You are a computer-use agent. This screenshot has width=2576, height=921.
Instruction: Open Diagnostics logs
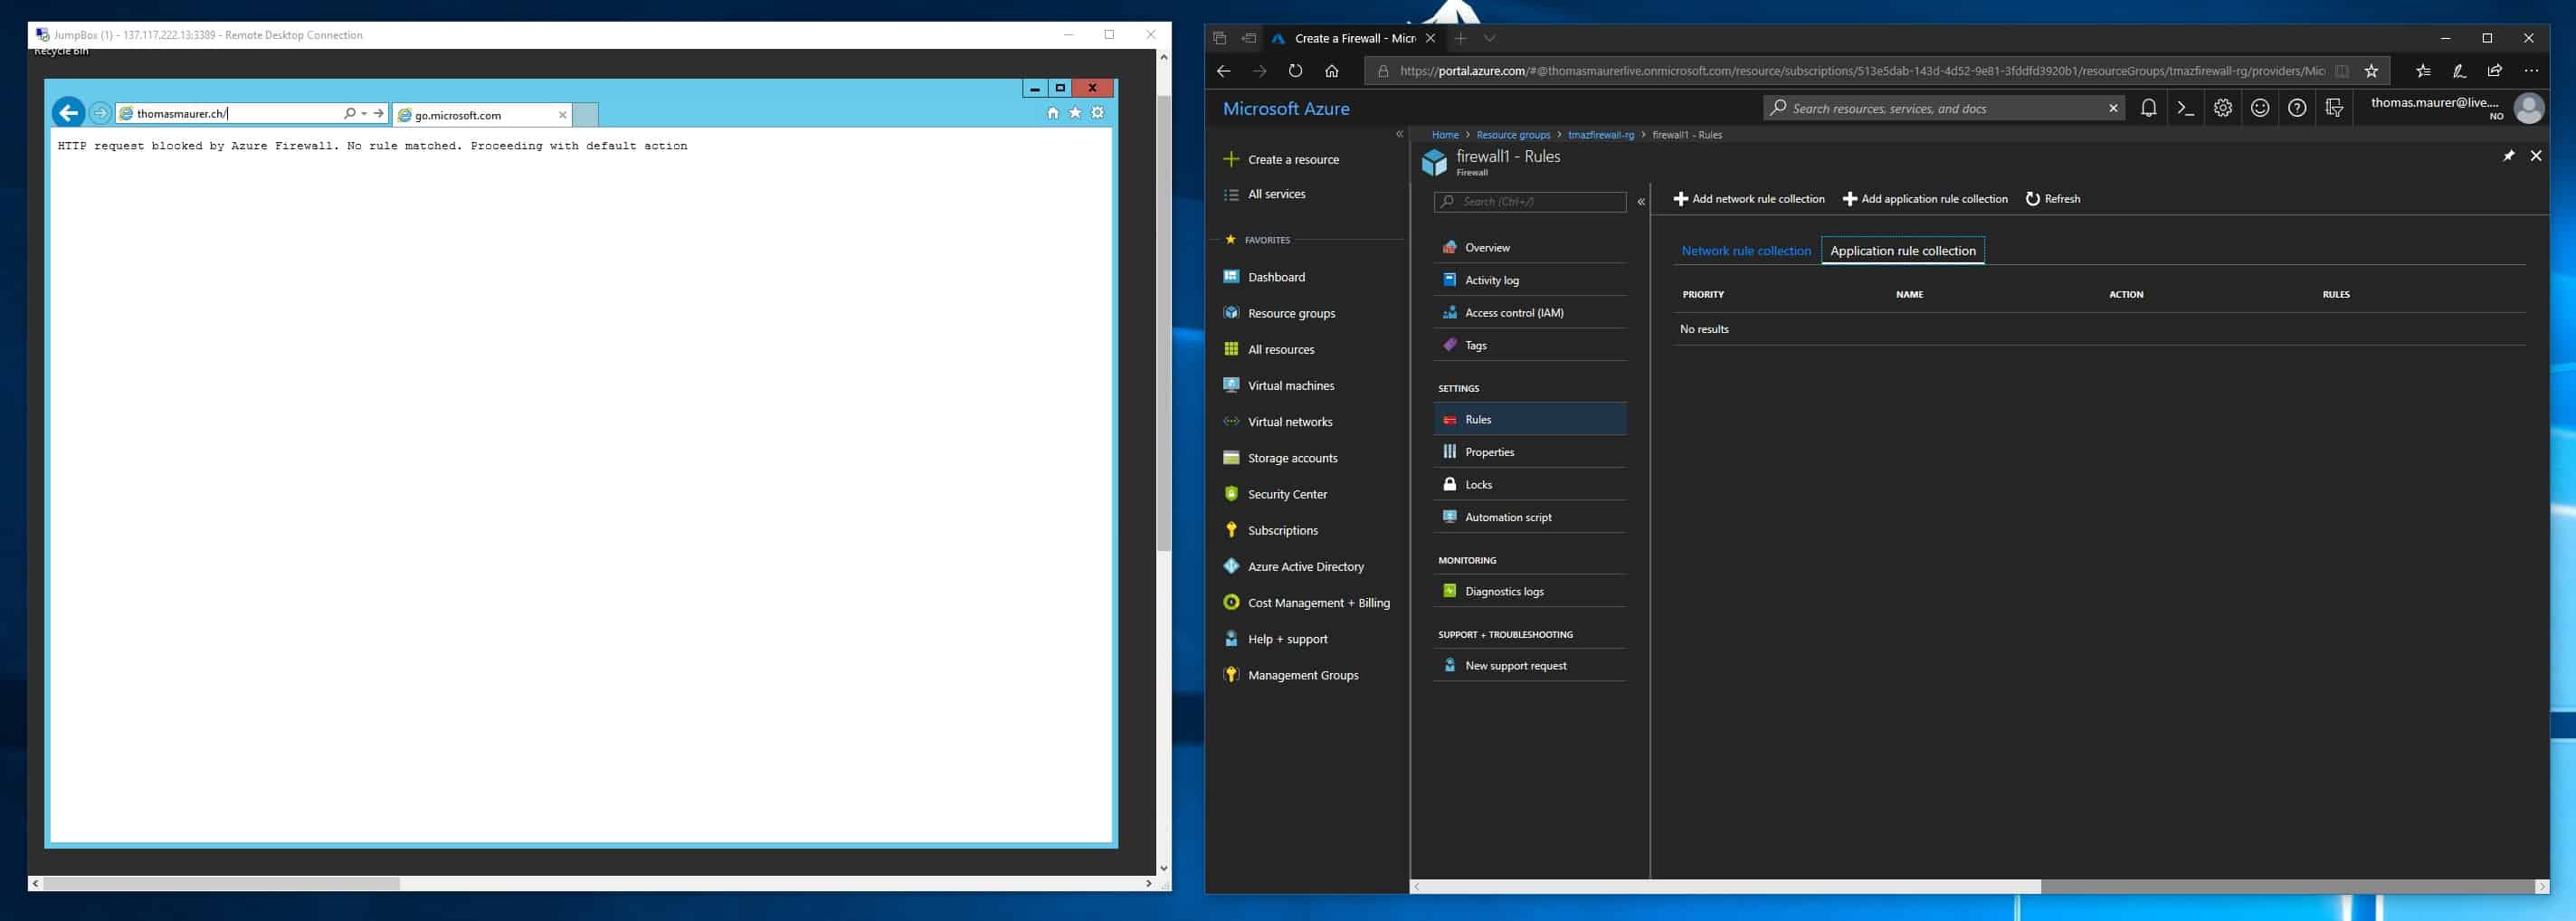[x=1530, y=591]
